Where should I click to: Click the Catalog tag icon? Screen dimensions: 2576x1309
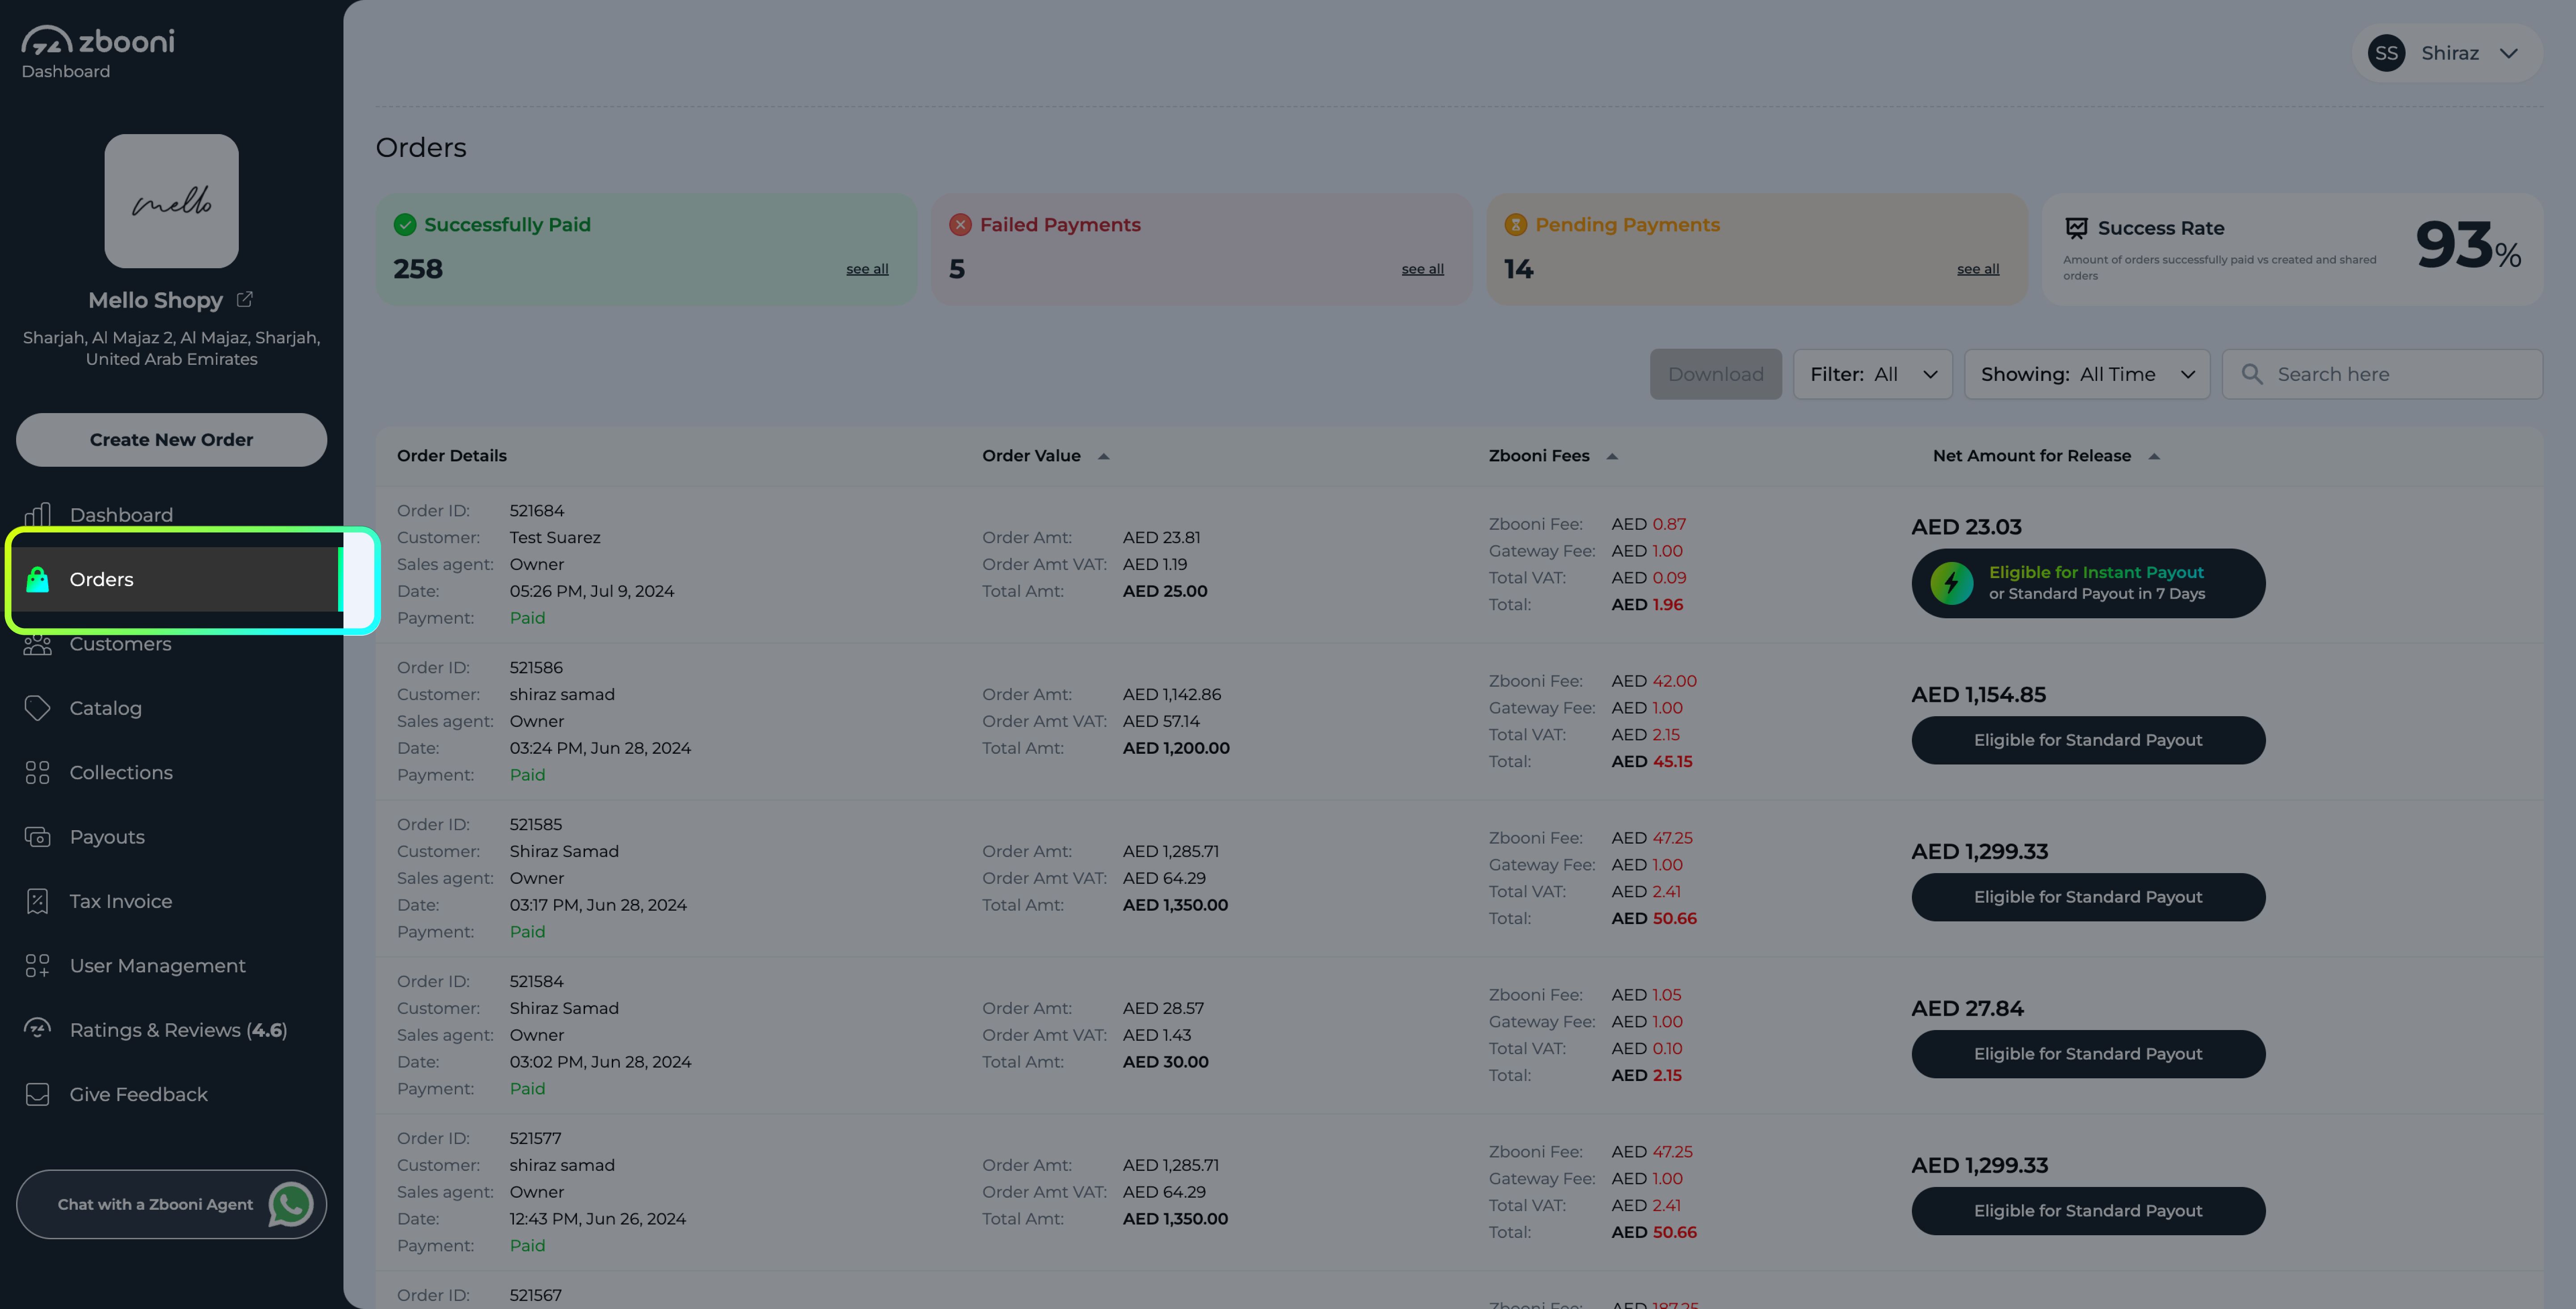pyautogui.click(x=37, y=708)
